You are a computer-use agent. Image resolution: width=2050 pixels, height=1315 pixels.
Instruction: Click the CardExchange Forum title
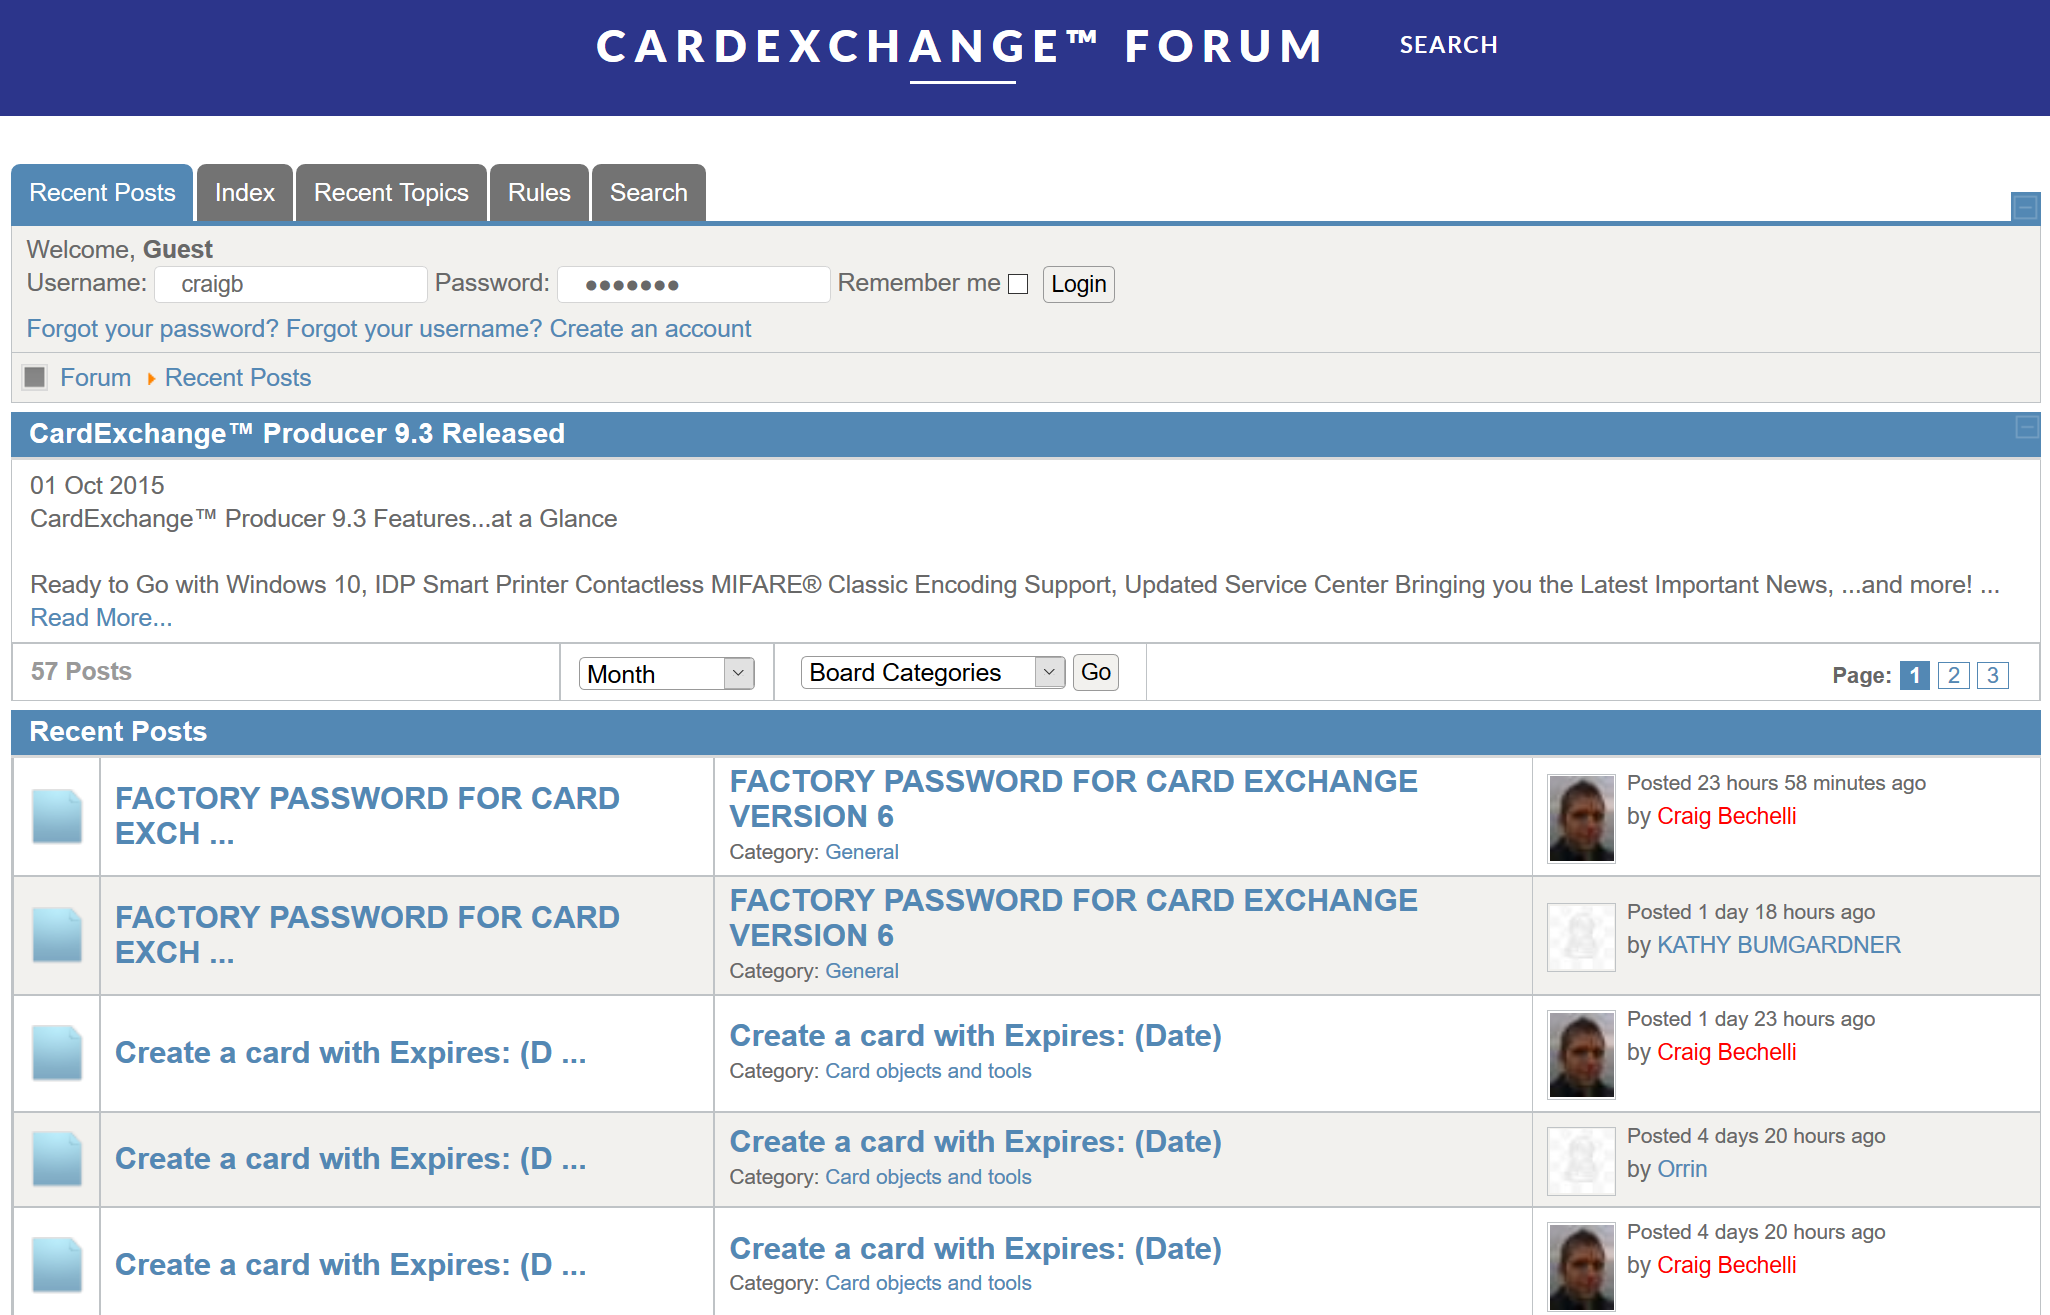coord(960,46)
